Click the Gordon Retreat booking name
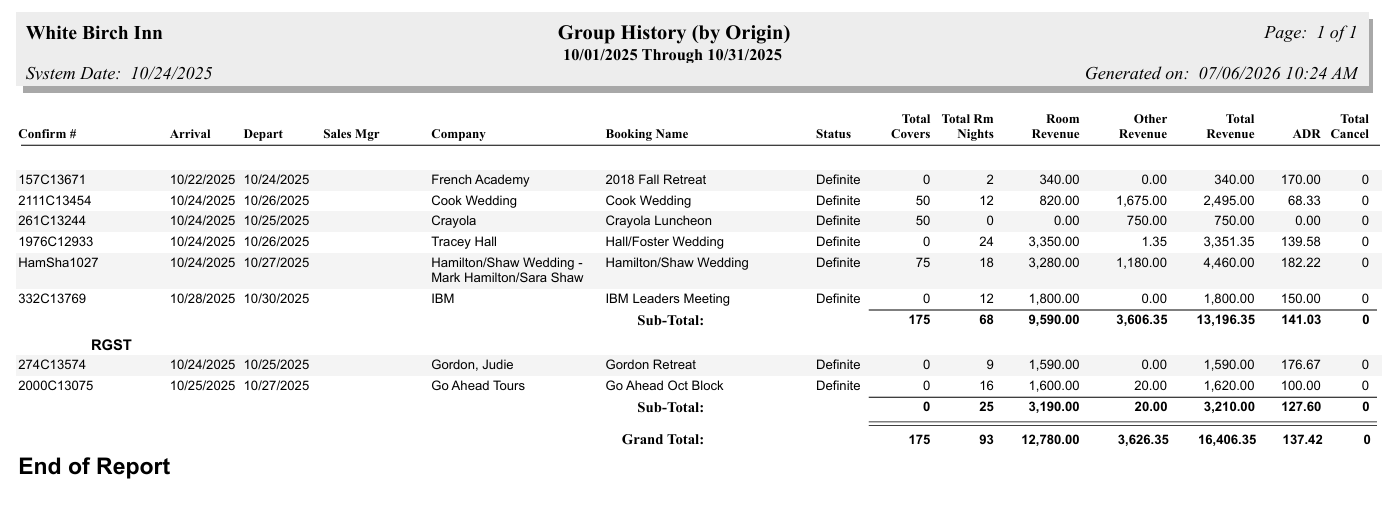 (651, 365)
